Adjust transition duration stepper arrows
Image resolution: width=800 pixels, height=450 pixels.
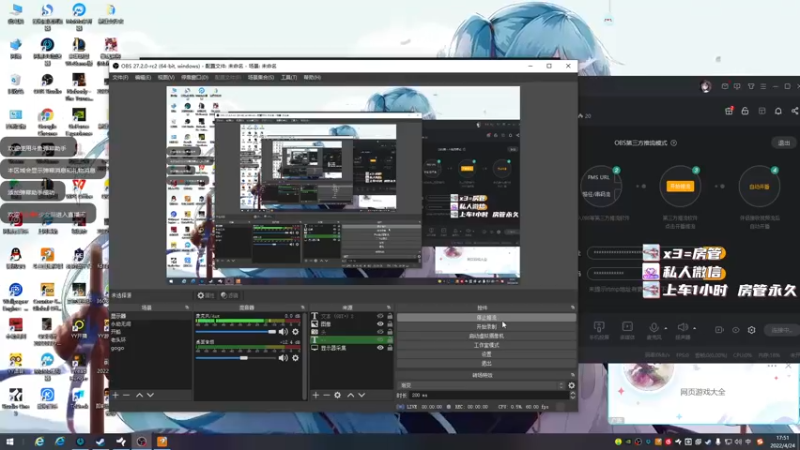click(x=572, y=395)
